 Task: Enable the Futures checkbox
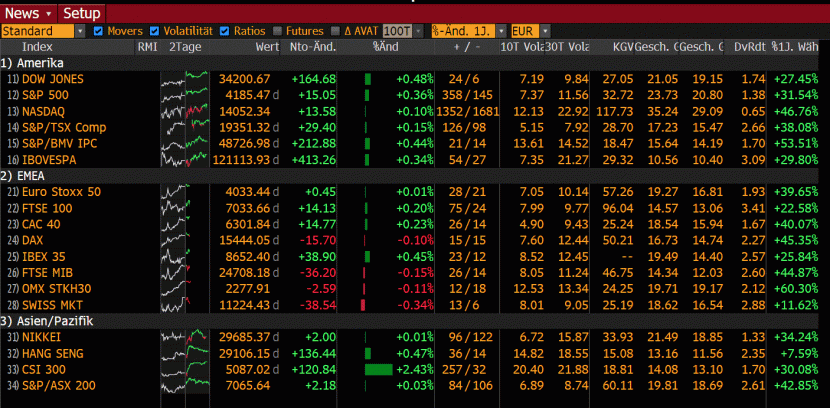(277, 31)
